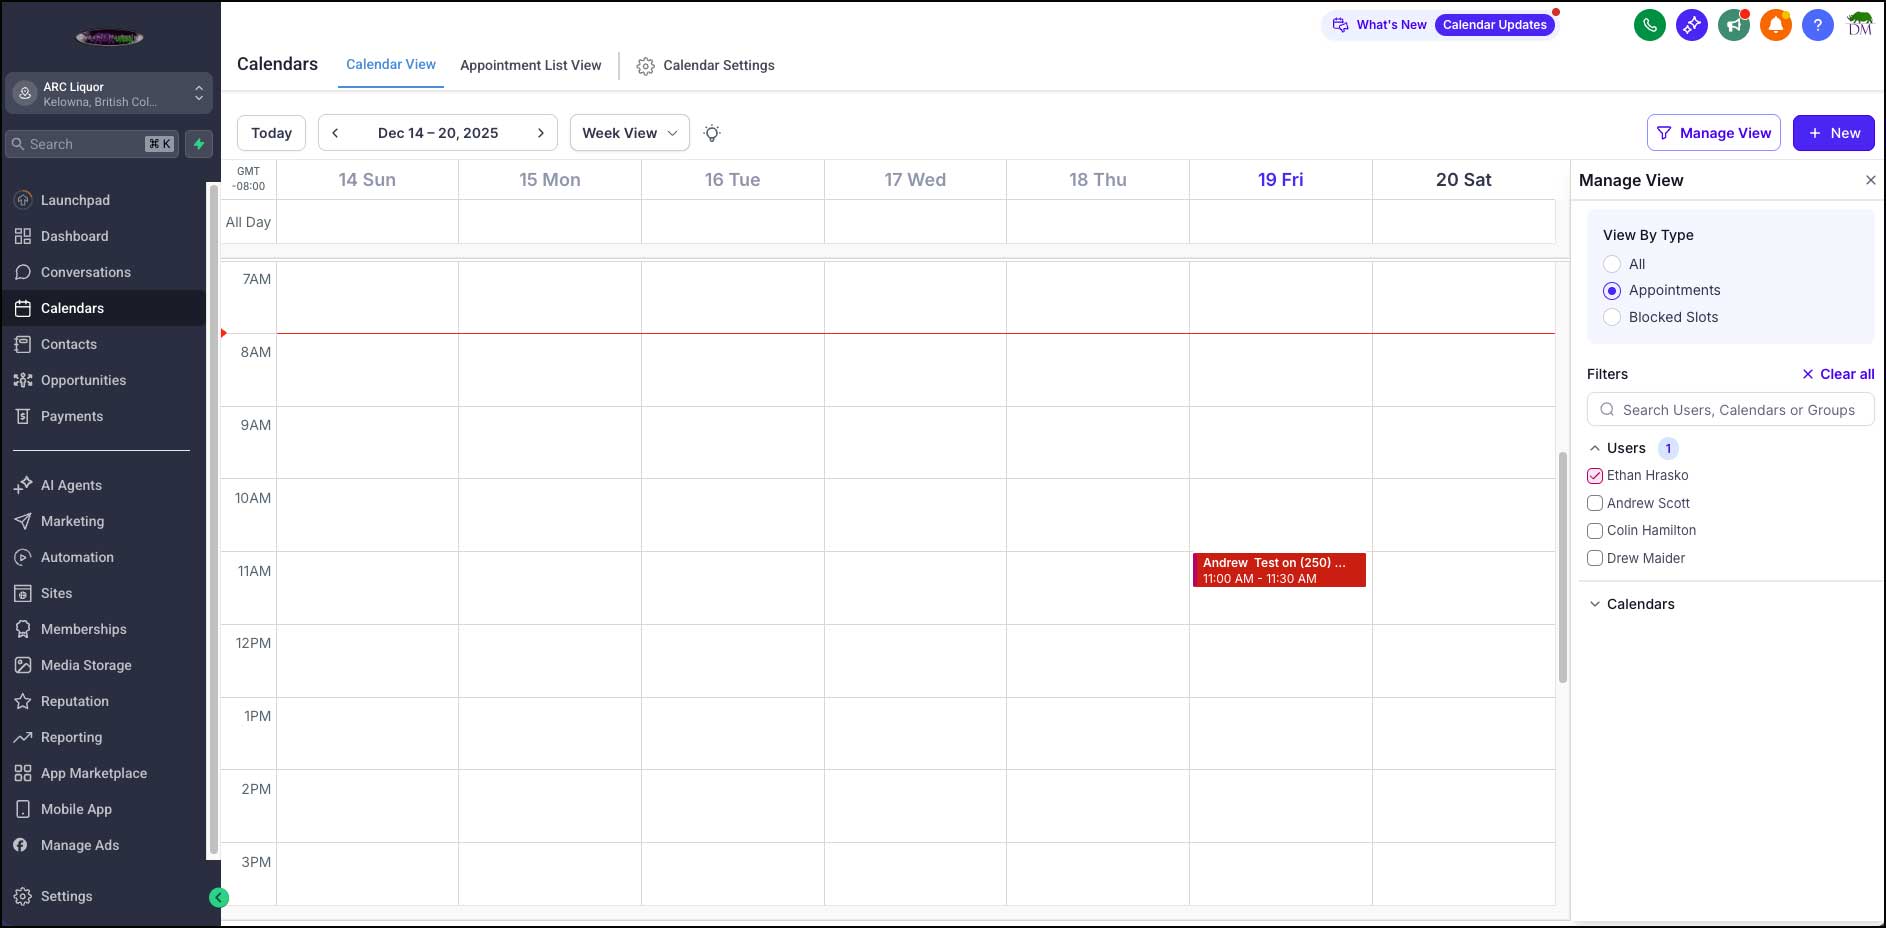The width and height of the screenshot is (1886, 928).
Task: Open the Week View dropdown
Action: point(628,132)
